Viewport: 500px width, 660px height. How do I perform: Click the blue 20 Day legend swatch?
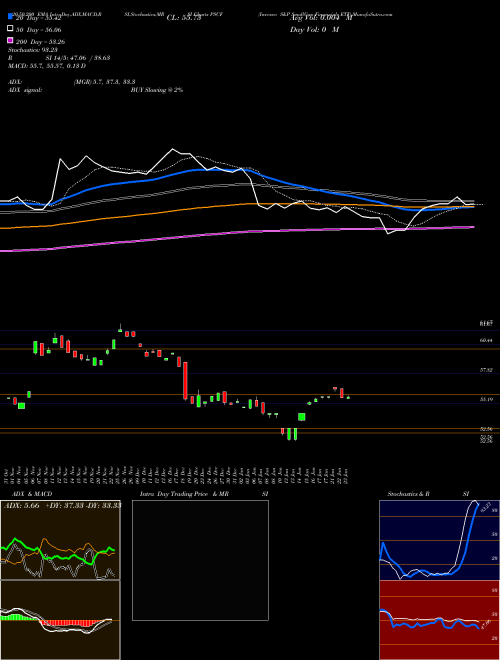click(x=10, y=17)
